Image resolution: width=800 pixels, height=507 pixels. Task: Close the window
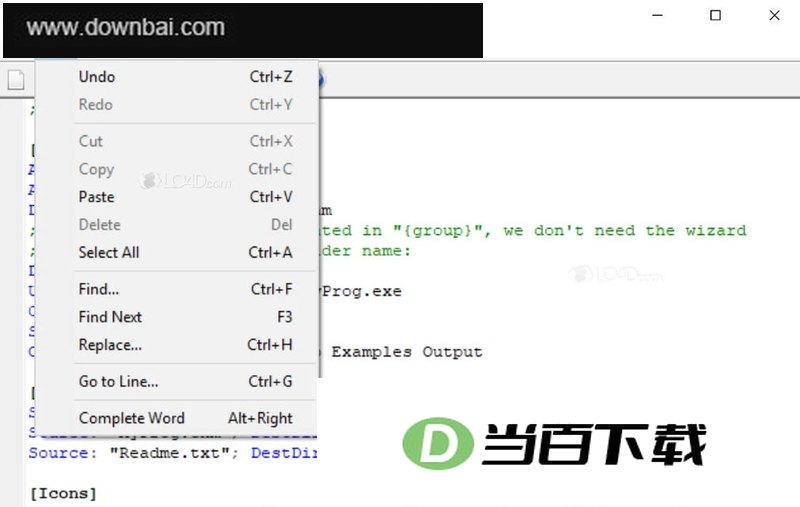pos(774,15)
